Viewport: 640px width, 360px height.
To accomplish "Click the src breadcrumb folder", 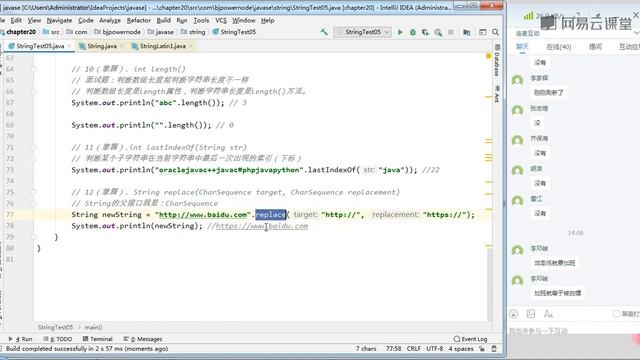I will (51, 32).
